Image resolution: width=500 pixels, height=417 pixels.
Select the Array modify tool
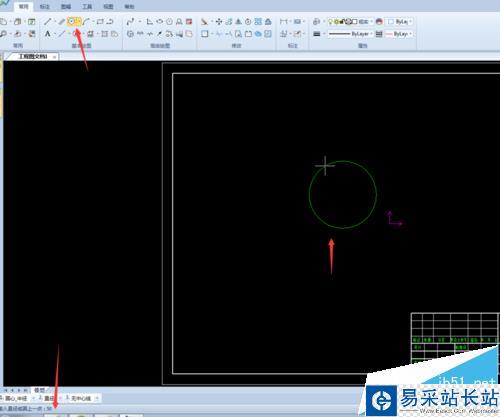(258, 22)
